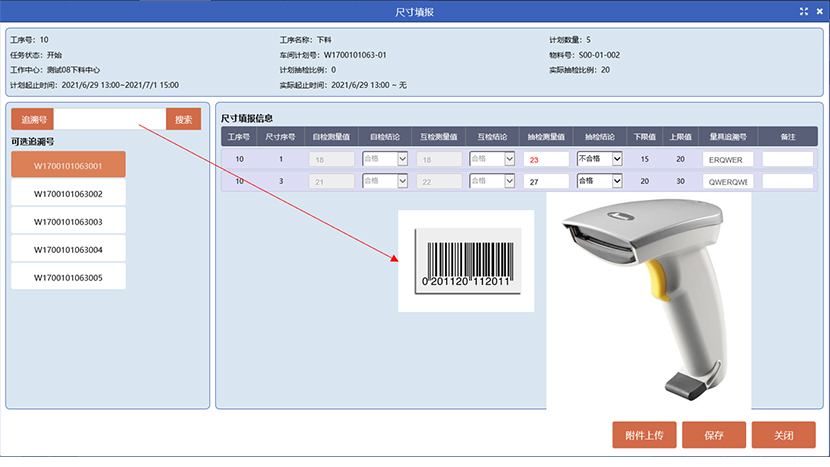830x467 pixels.
Task: Click the fullscreen expand icon in title bar
Action: 803,11
